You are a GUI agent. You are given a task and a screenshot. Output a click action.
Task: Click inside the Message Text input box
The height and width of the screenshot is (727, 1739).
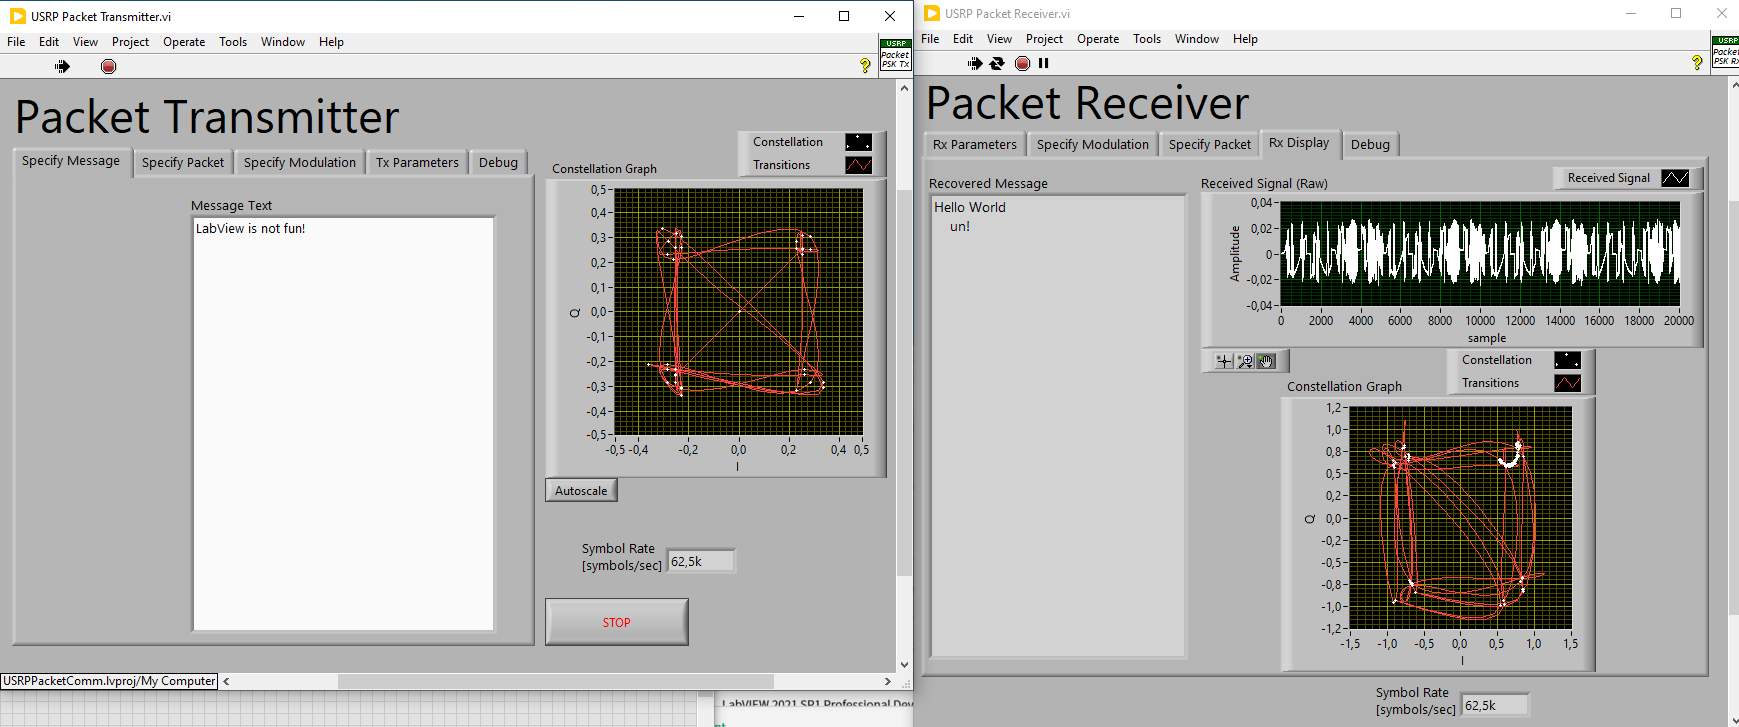343,420
